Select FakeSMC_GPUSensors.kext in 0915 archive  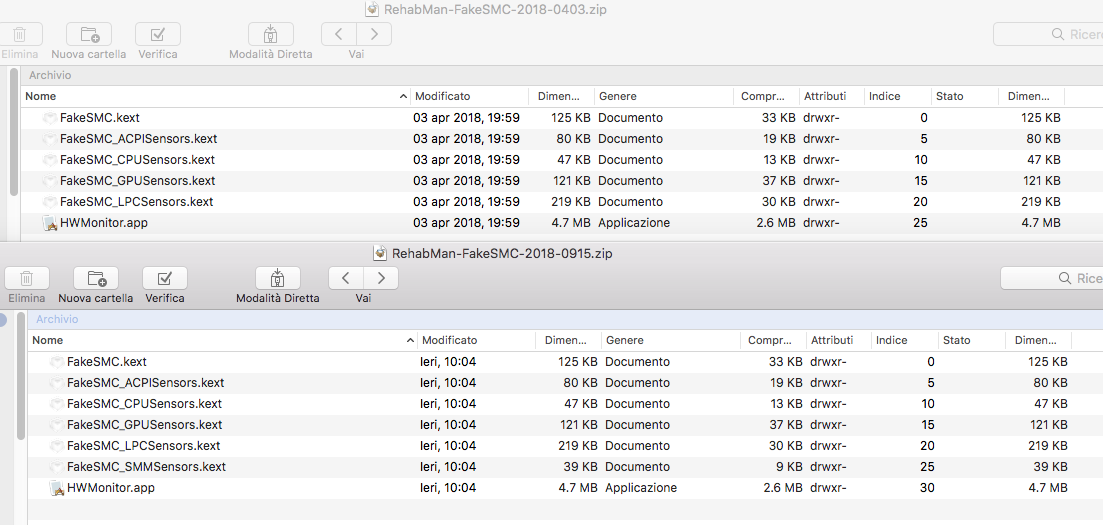[144, 425]
